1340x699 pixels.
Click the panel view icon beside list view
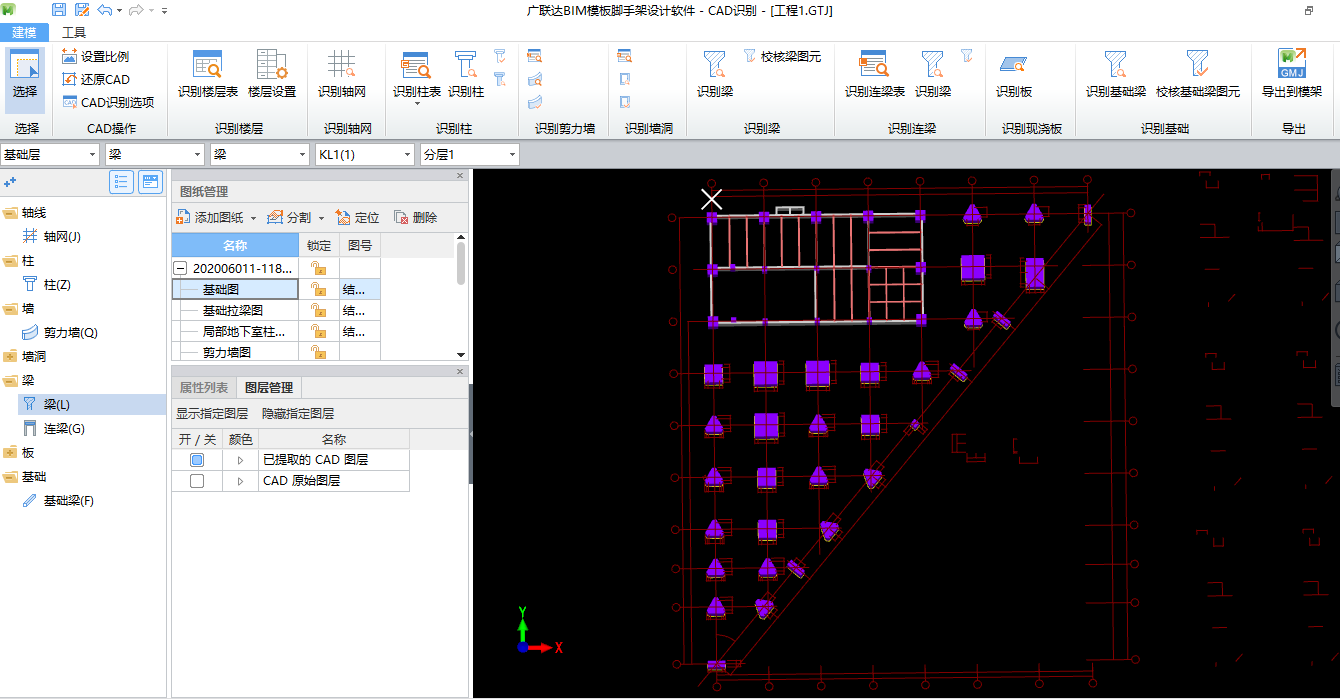pyautogui.click(x=150, y=181)
